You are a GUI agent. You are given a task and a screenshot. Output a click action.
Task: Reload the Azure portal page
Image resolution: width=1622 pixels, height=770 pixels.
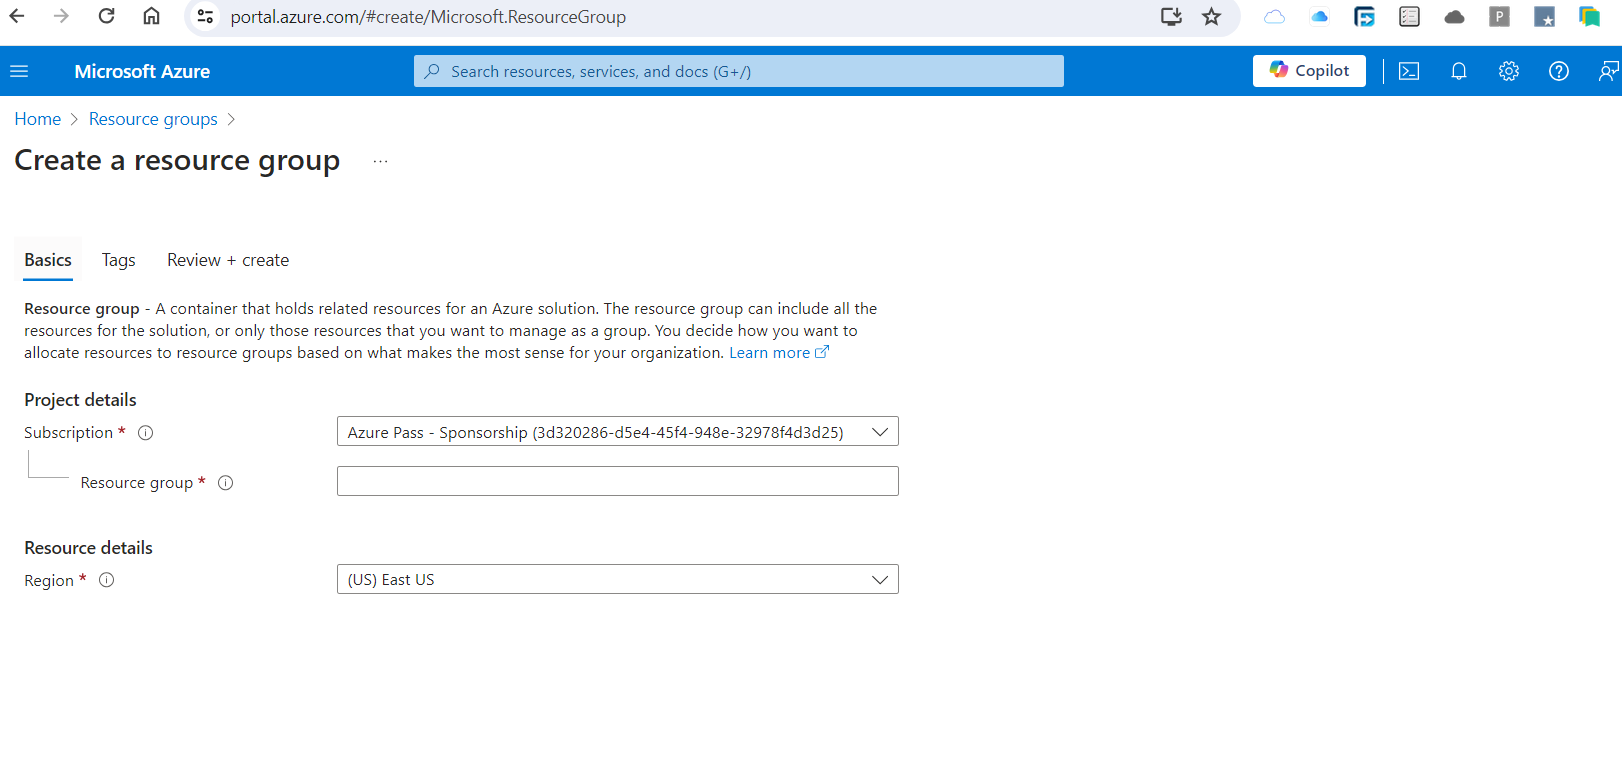[106, 16]
